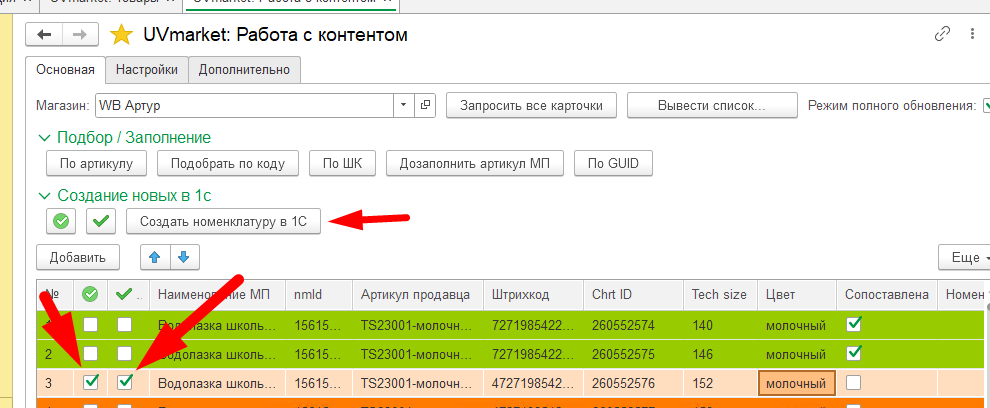The width and height of the screenshot is (990, 408).
Task: Switch to UVmarket: Работа с контентом window tab
Action: (x=291, y=3)
